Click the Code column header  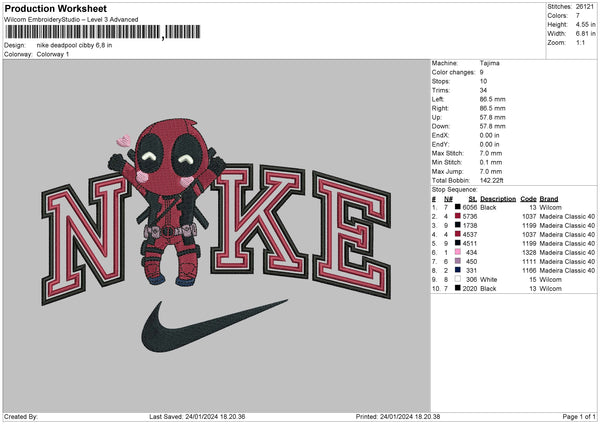click(528, 199)
